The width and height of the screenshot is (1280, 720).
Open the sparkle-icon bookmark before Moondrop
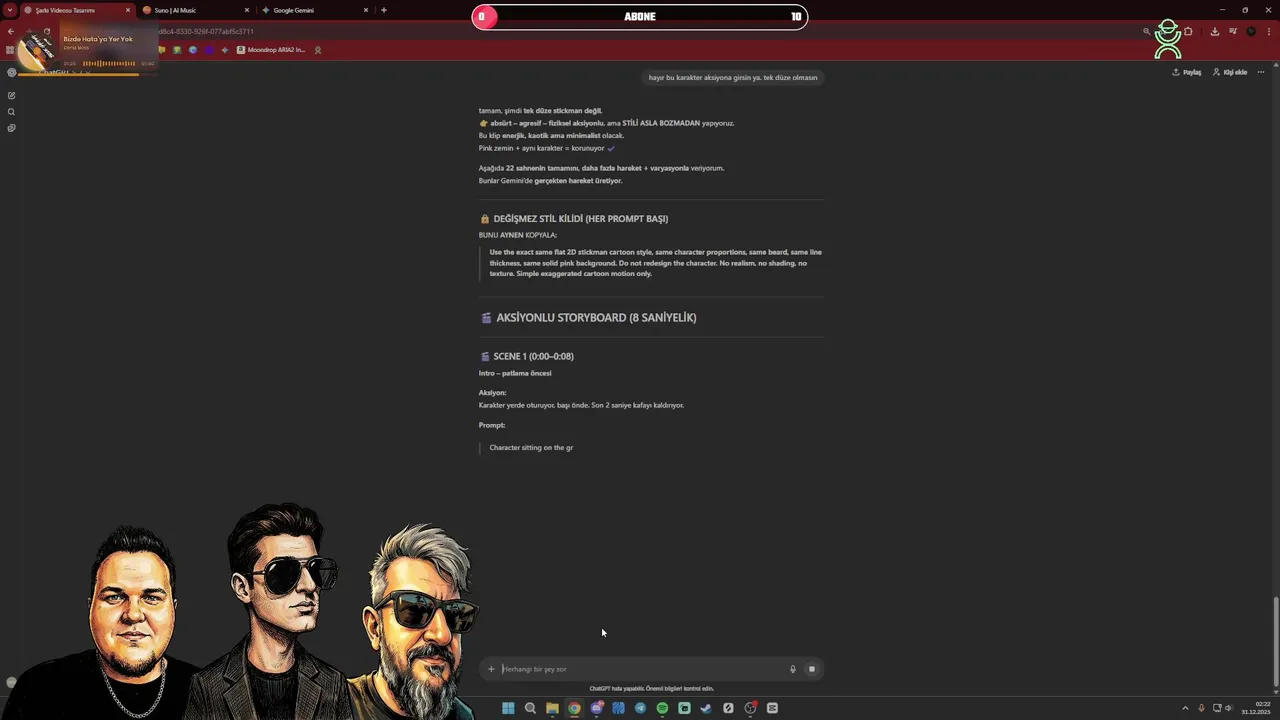pos(224,49)
